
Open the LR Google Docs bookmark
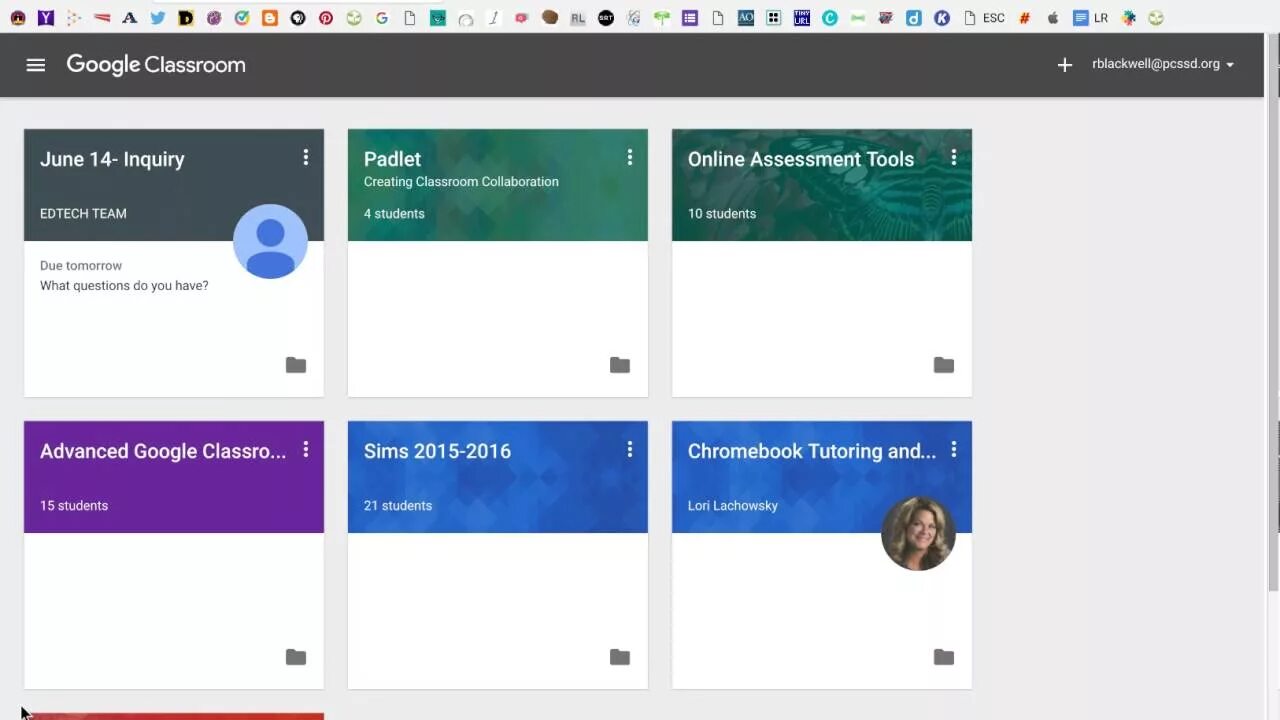[x=1090, y=17]
